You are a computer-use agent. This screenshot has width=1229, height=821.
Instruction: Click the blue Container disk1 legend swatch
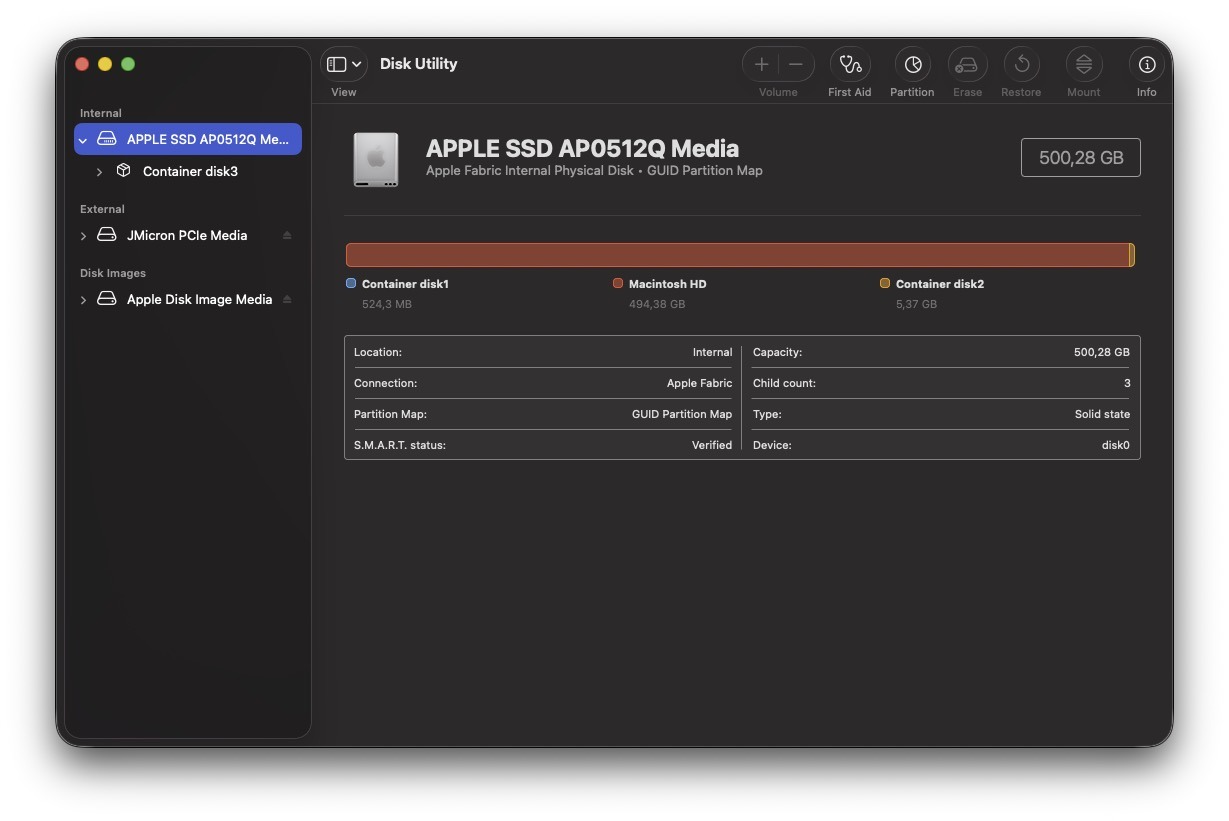pyautogui.click(x=351, y=284)
